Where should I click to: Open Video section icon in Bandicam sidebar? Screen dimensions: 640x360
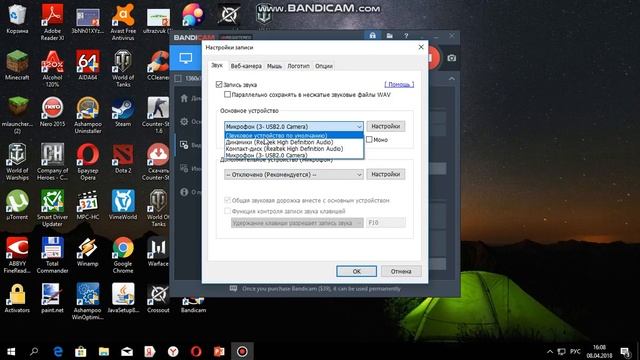point(184,144)
